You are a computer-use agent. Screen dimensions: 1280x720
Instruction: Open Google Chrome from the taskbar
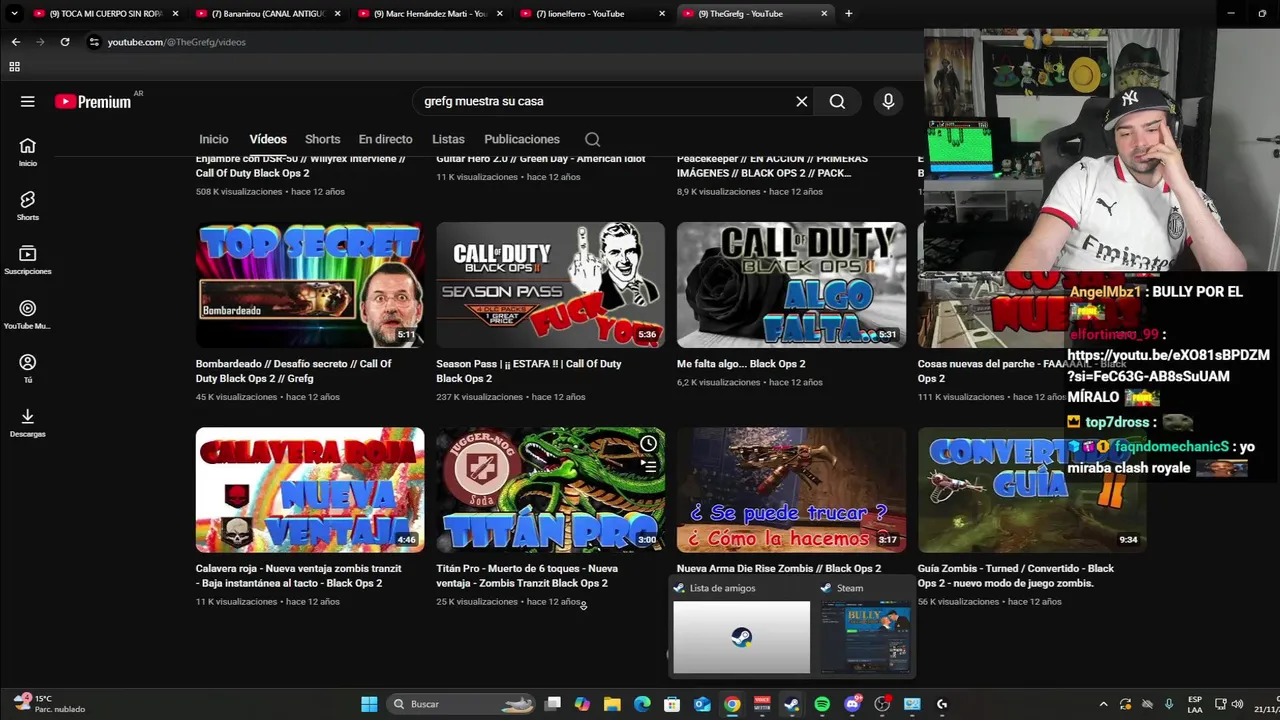coord(732,704)
